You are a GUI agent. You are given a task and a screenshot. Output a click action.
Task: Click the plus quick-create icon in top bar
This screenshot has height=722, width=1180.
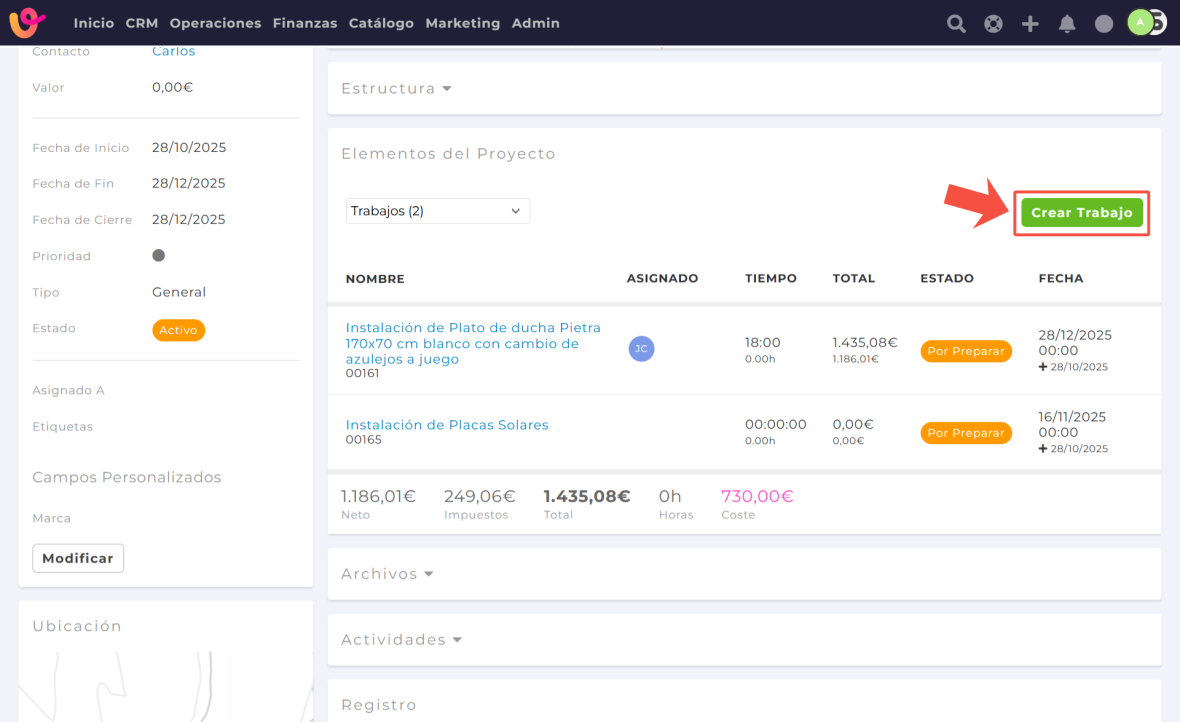(x=1030, y=23)
